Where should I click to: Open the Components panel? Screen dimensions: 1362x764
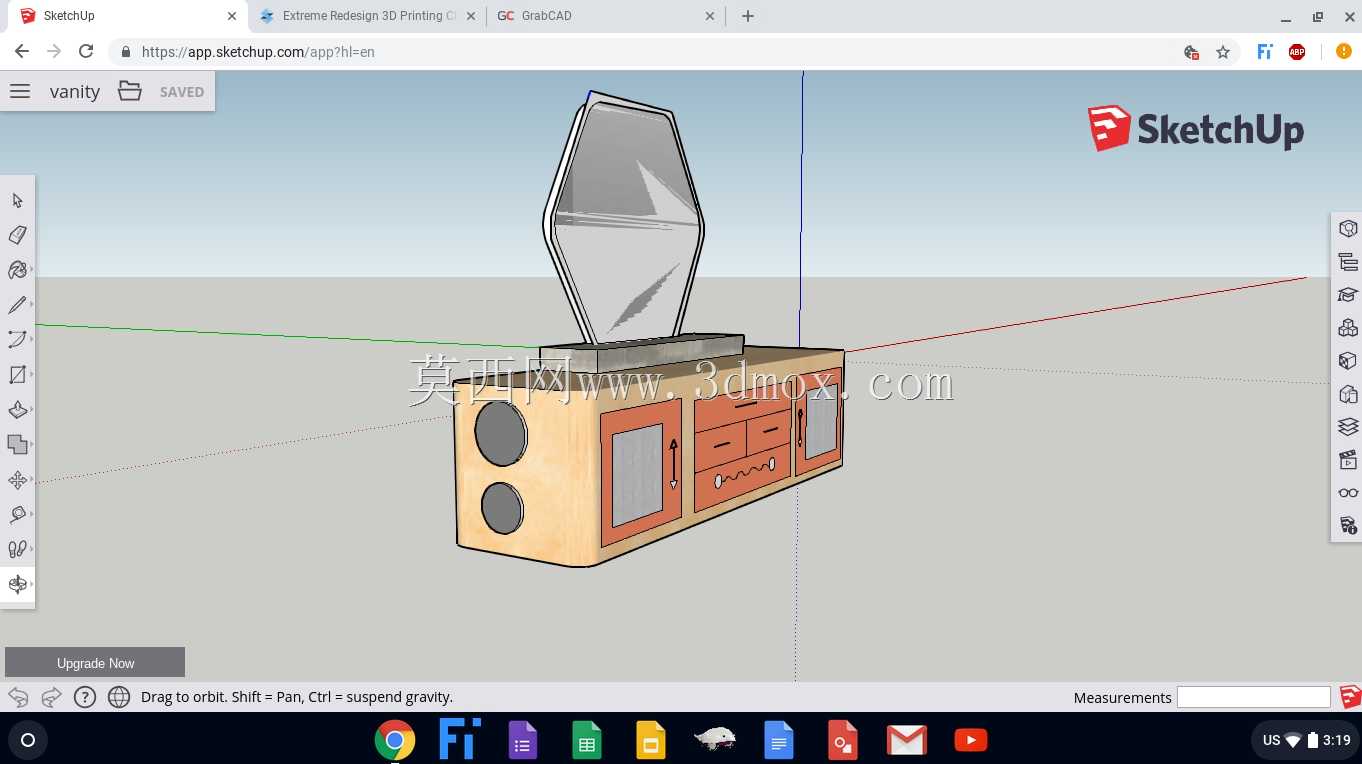(x=1348, y=328)
